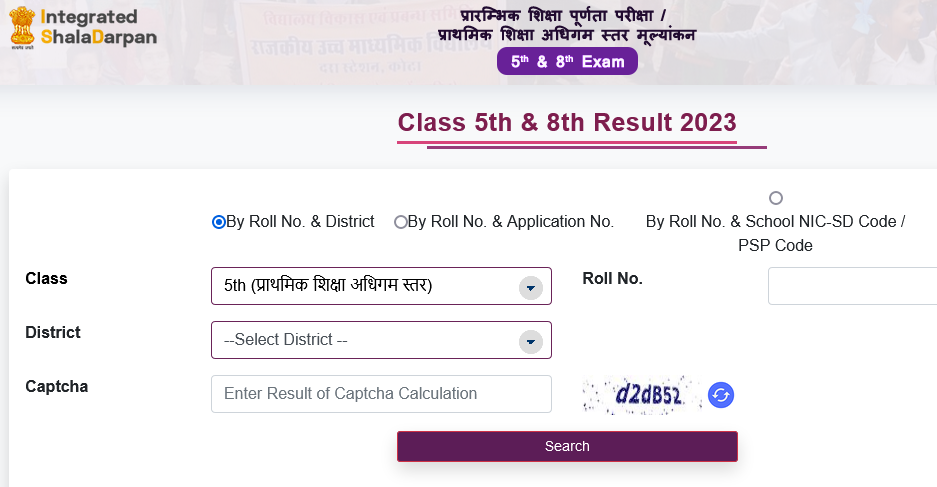Focus the Roll No. input field

(x=852, y=286)
